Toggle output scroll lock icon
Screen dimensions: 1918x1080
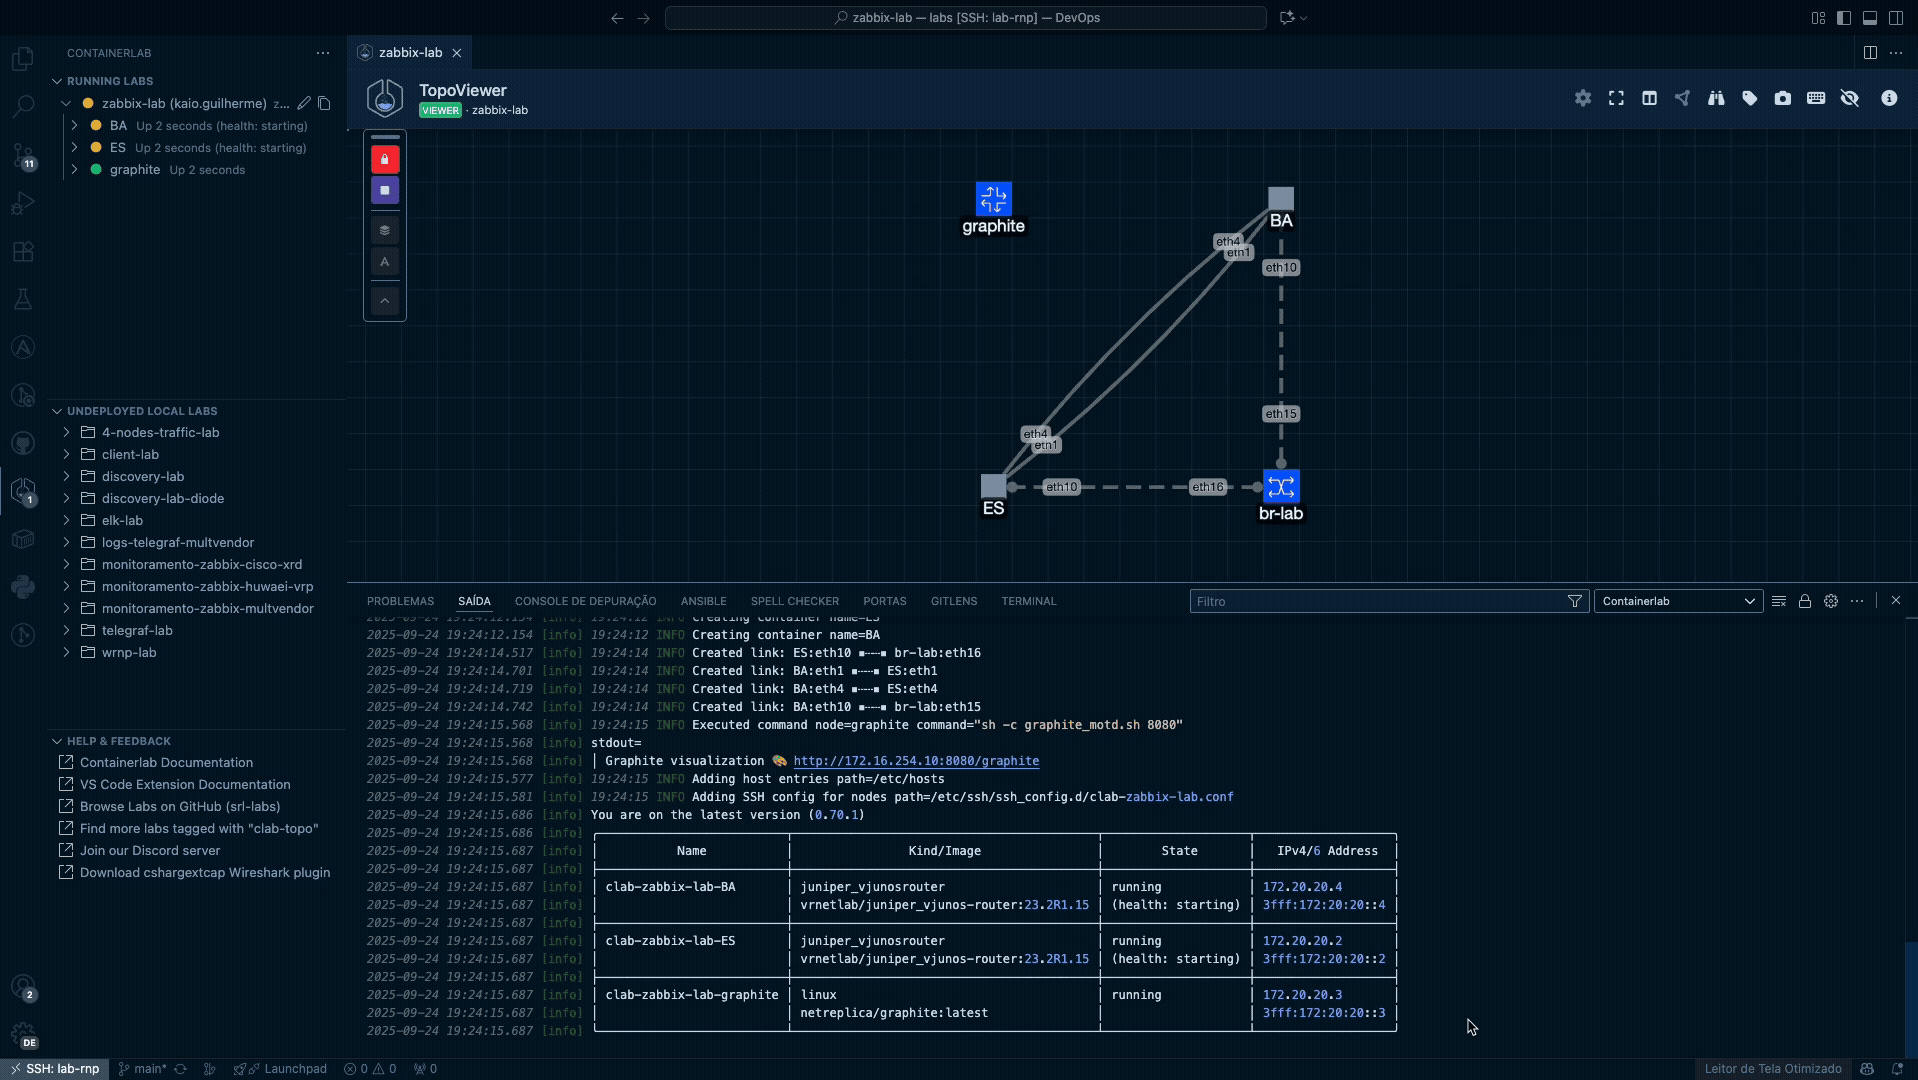tap(1804, 601)
